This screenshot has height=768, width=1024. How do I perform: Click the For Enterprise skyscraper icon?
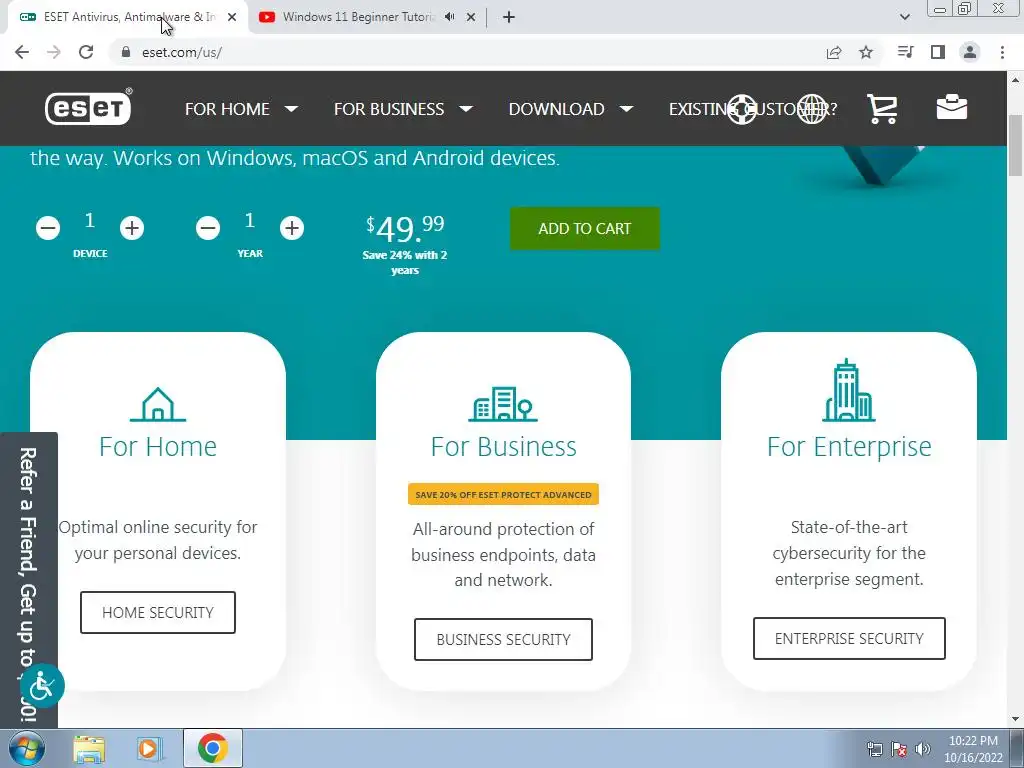pos(848,390)
